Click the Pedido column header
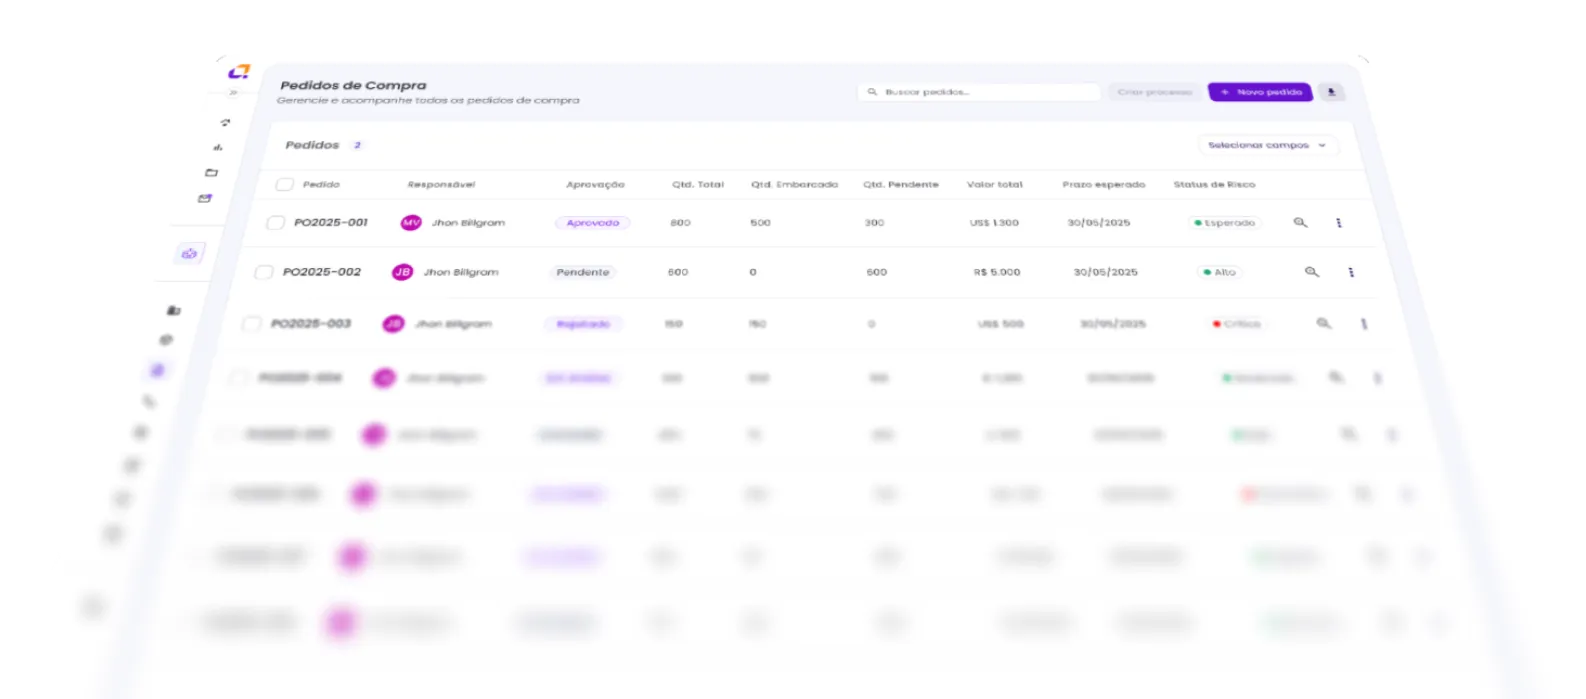The width and height of the screenshot is (1586, 699). [321, 184]
